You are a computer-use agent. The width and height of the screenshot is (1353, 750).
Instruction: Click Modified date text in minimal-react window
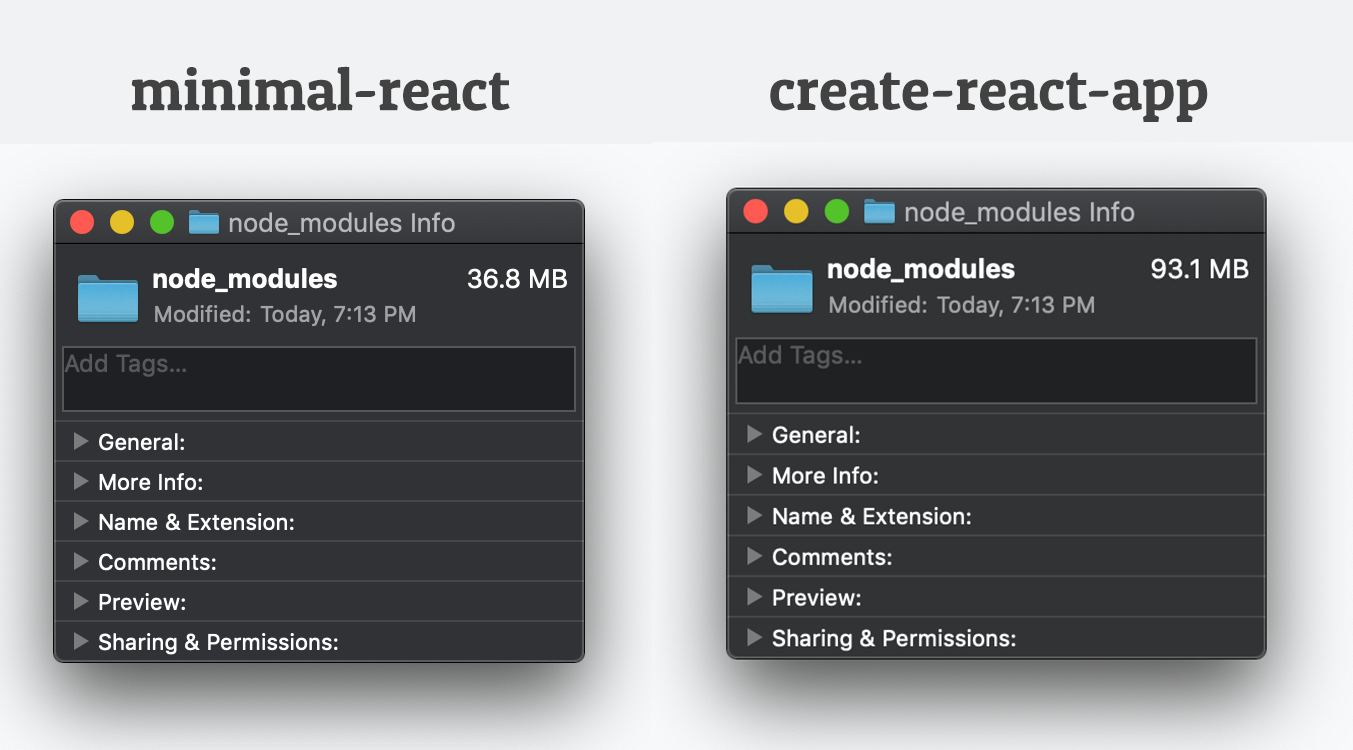click(x=285, y=314)
